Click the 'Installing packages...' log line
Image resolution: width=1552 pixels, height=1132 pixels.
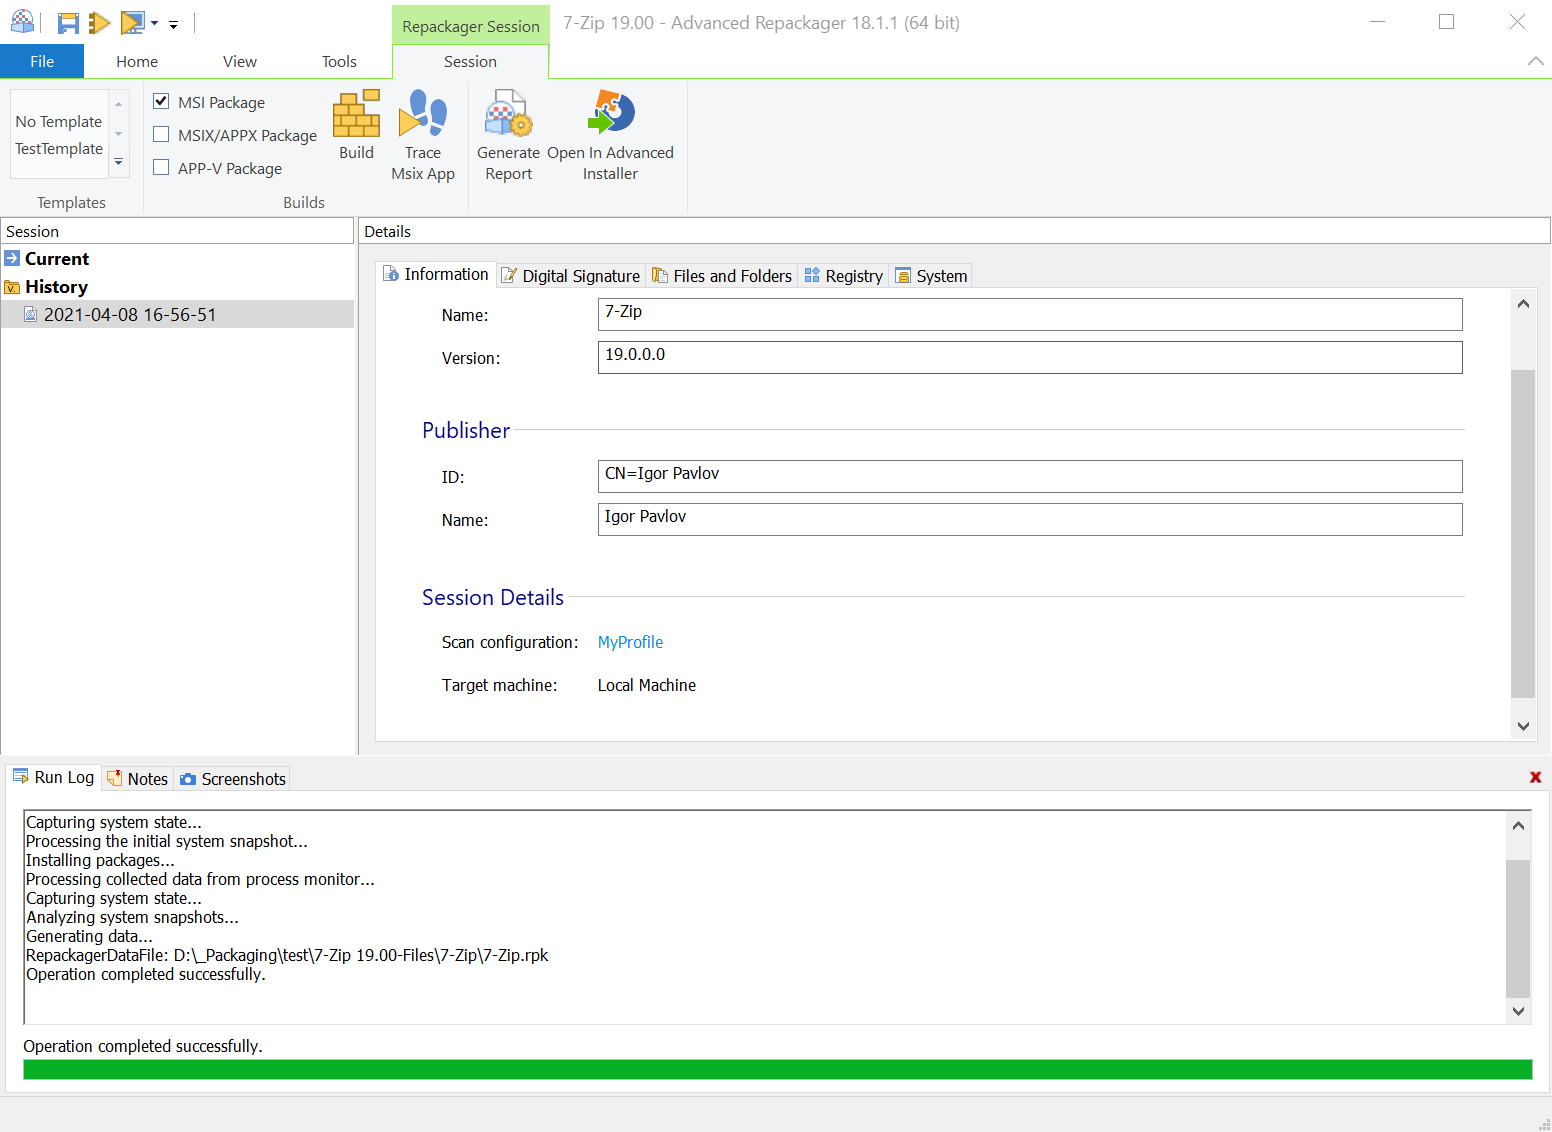pyautogui.click(x=100, y=860)
